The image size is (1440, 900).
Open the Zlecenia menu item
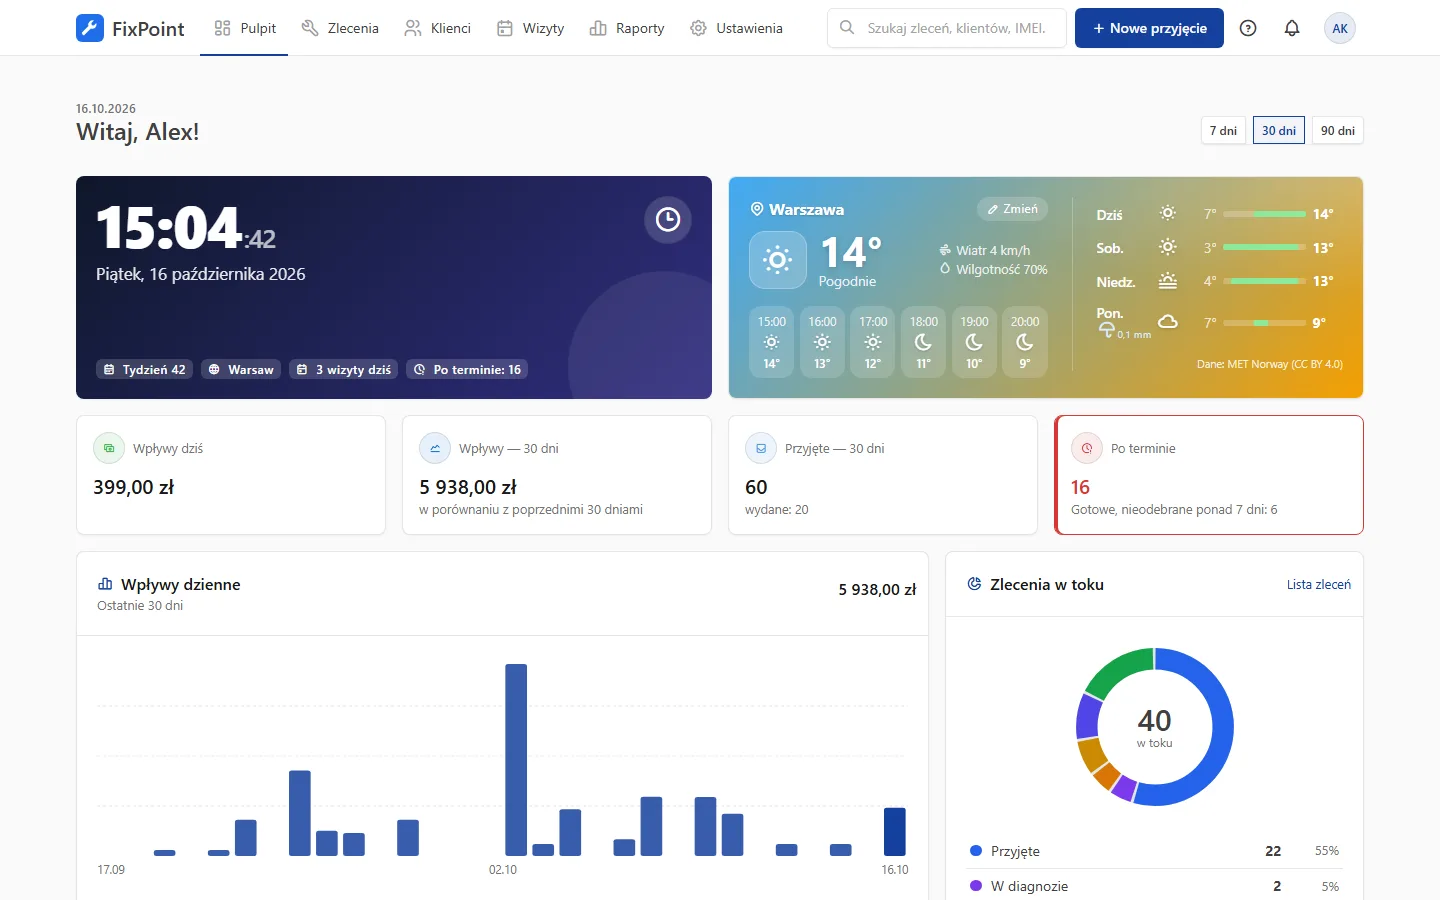pos(340,28)
